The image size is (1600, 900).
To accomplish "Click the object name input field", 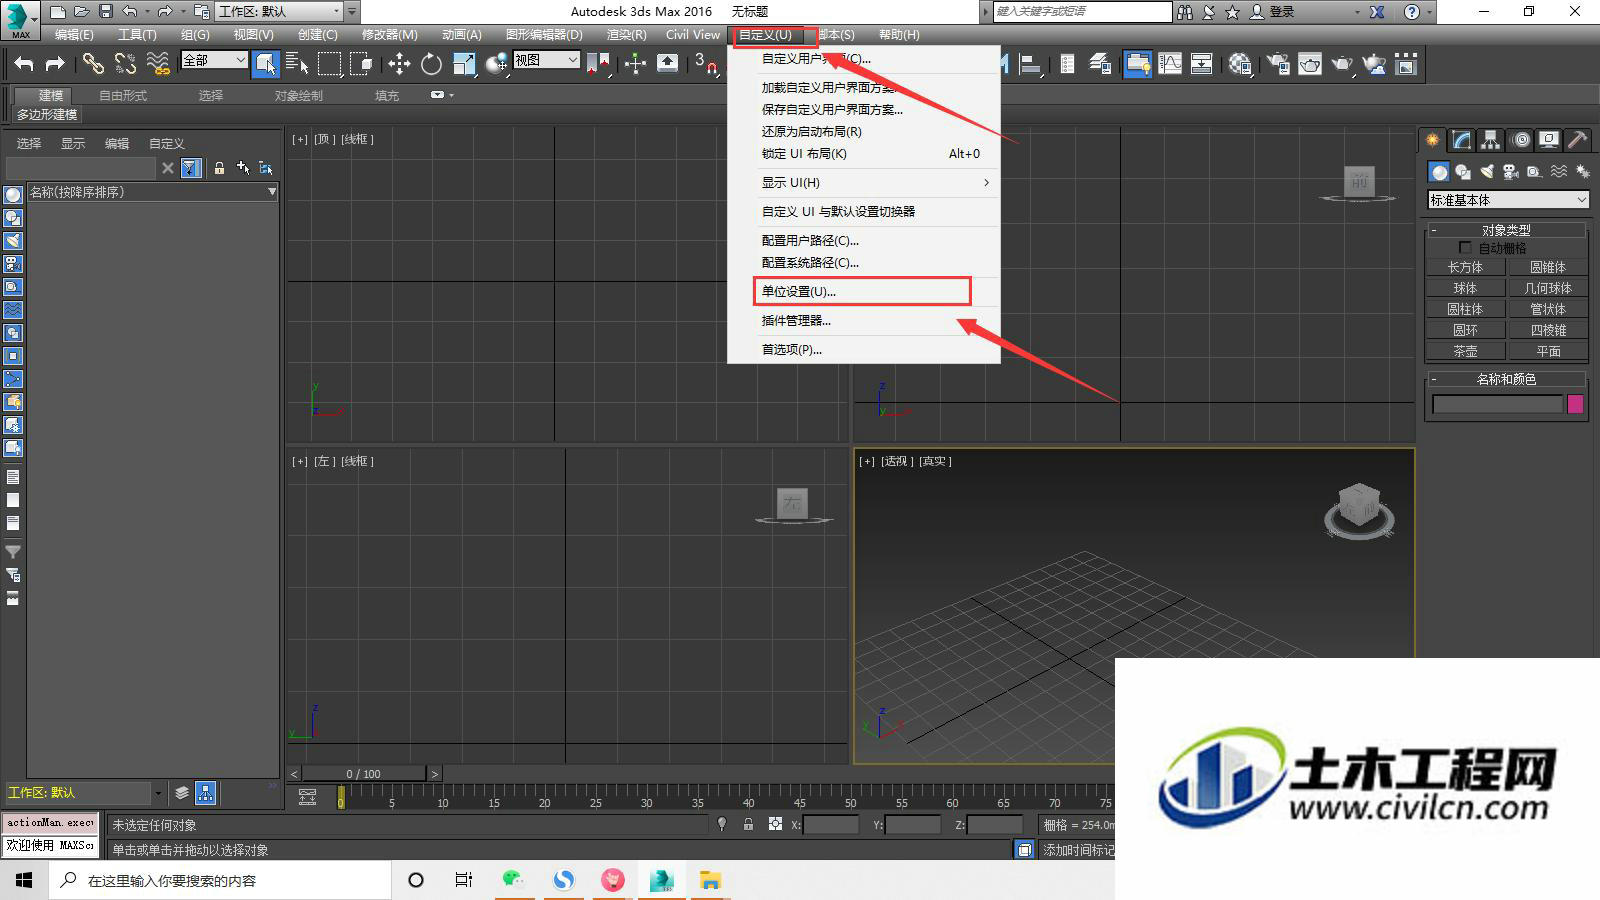I will (1497, 404).
